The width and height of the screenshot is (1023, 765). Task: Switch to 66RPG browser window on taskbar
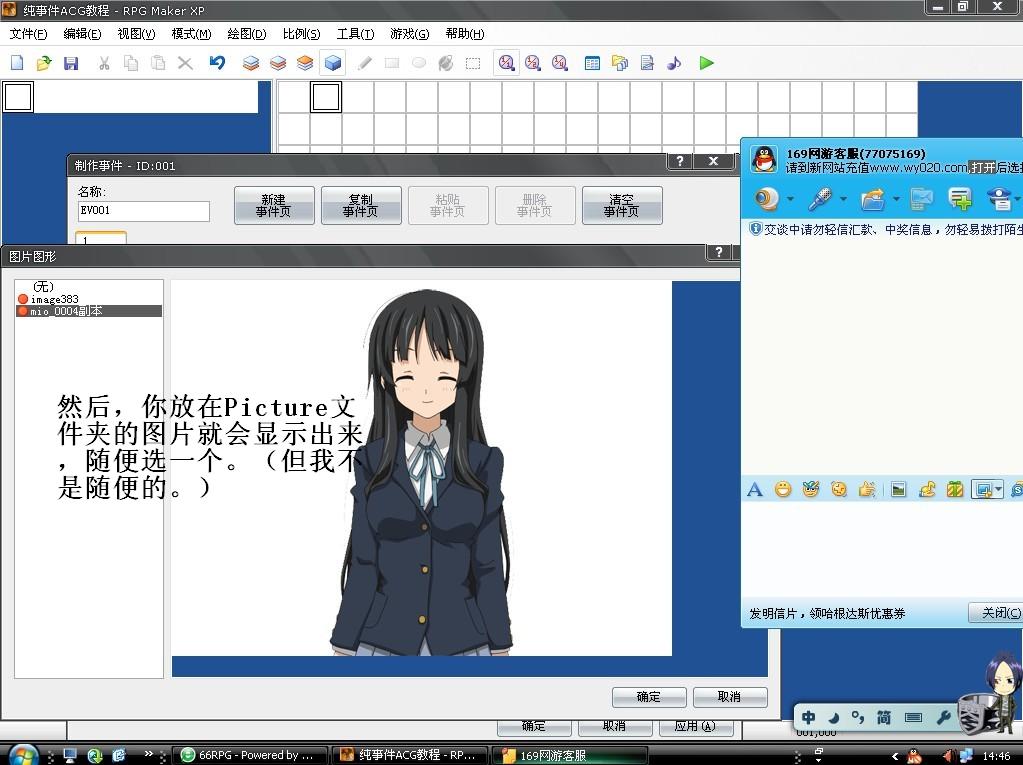[x=249, y=755]
